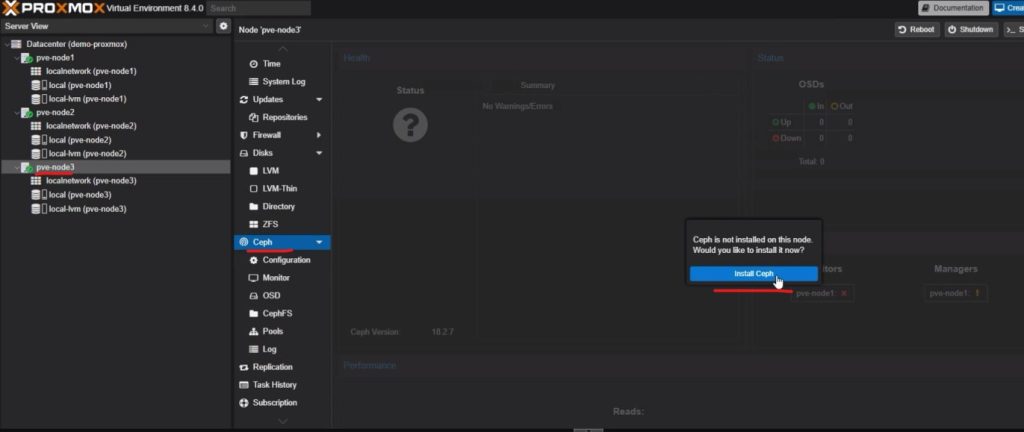This screenshot has width=1024, height=432.
Task: Click localnetwork (pve-node2) grid icon
Action: coord(36,126)
